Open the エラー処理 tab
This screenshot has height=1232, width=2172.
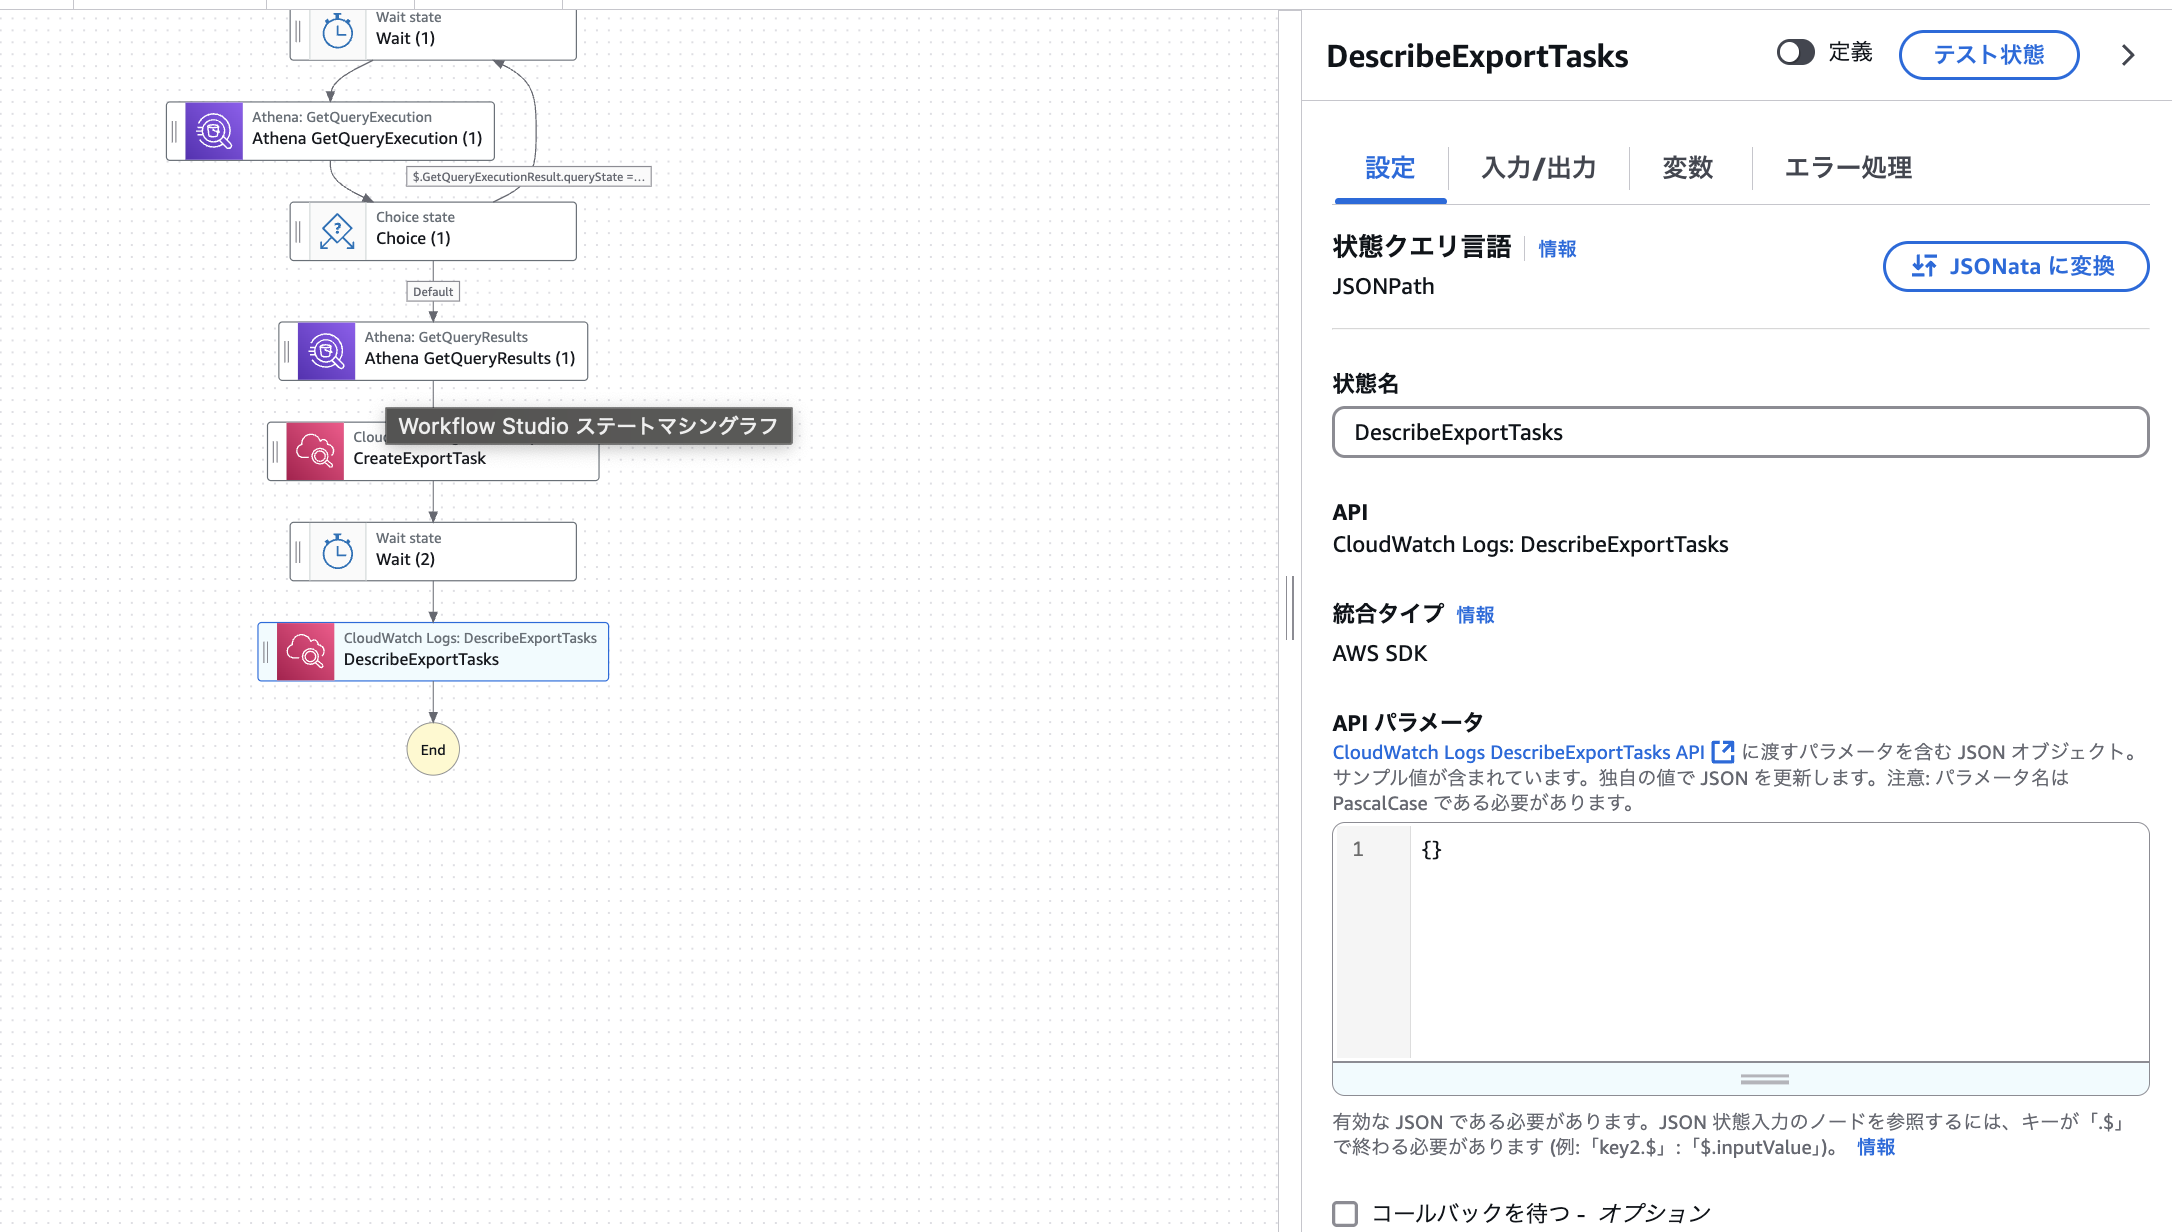point(1848,168)
